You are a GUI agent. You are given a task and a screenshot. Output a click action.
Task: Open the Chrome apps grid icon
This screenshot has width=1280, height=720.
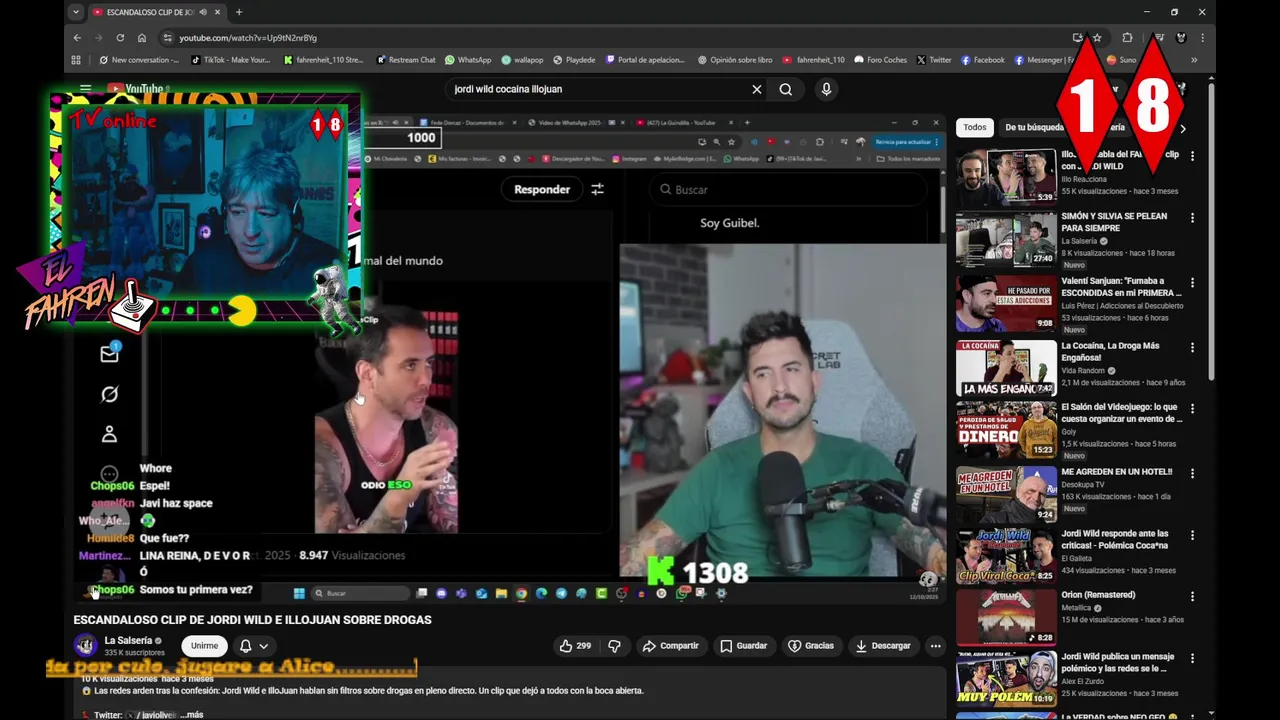click(76, 60)
